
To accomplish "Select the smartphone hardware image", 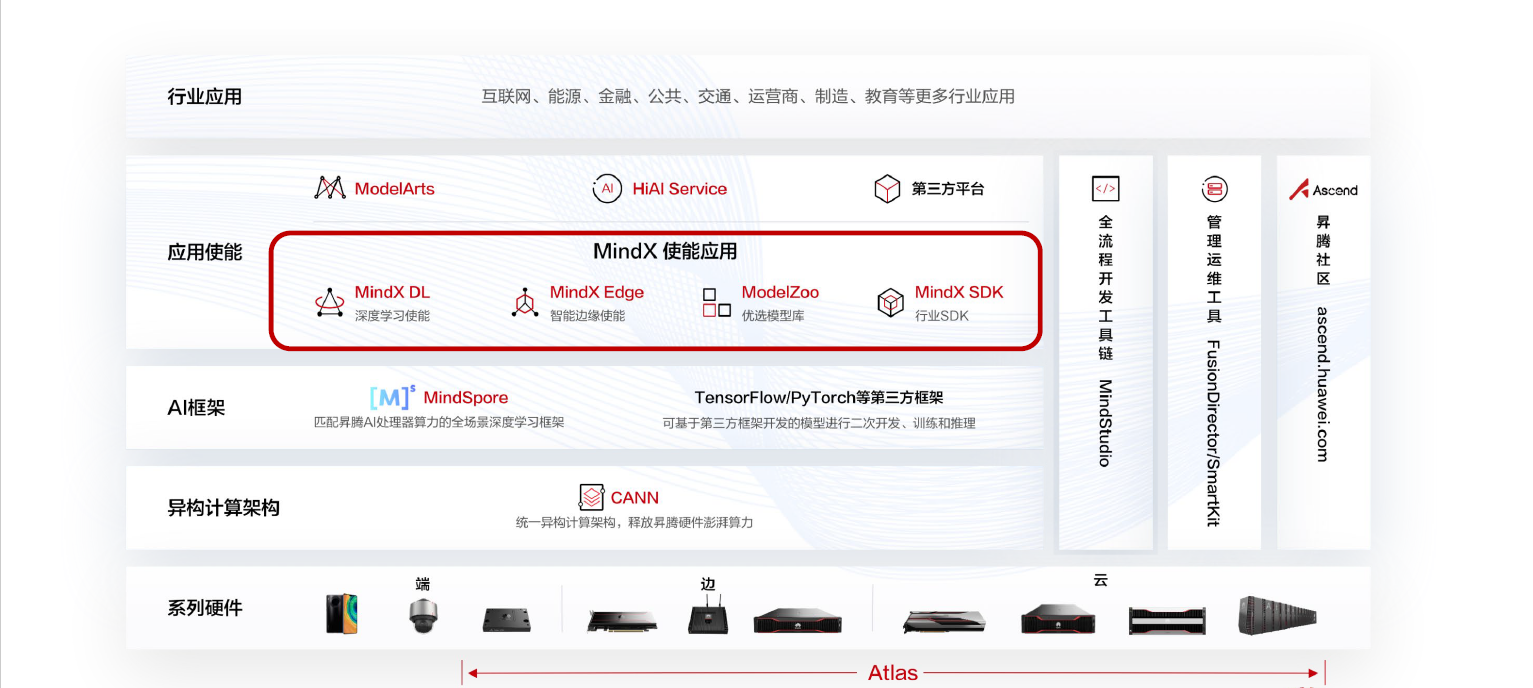I will 342,614.
